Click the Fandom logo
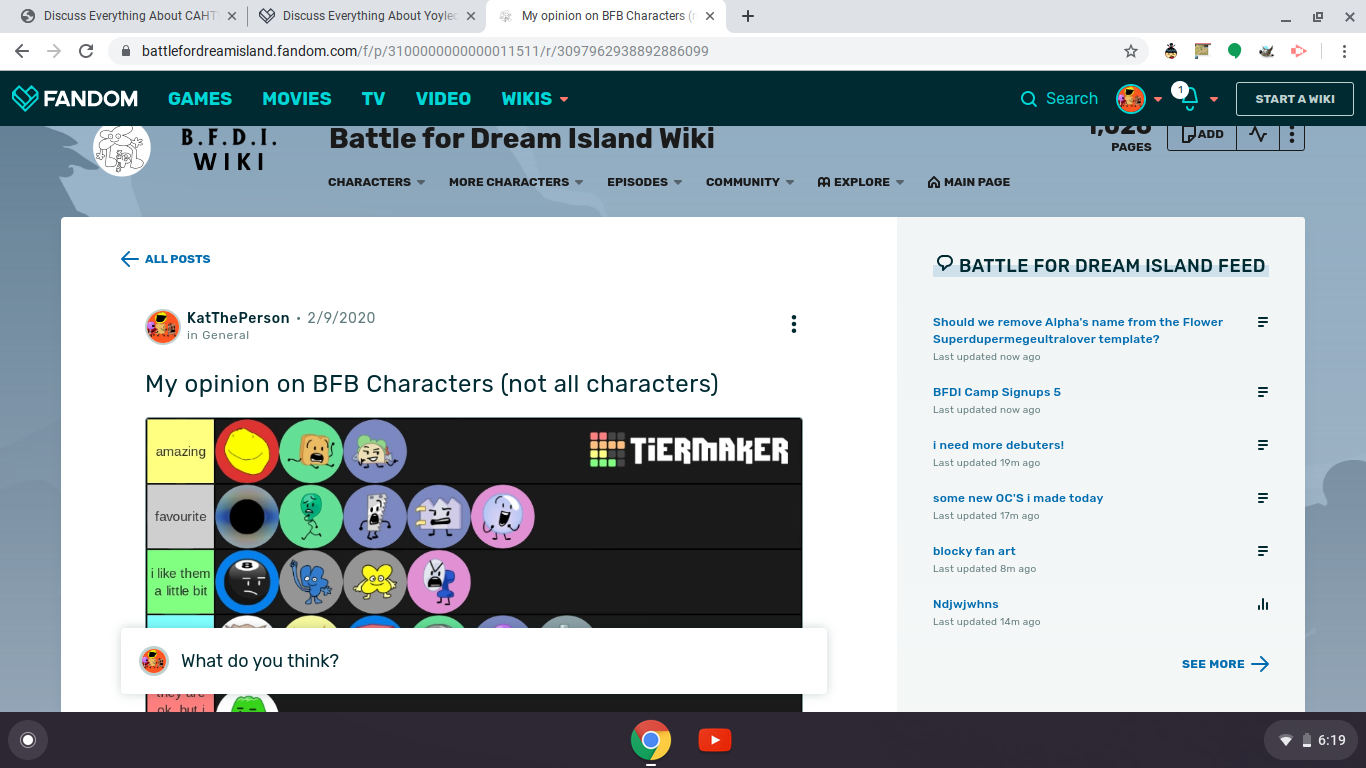Image resolution: width=1366 pixels, height=768 pixels. (x=75, y=98)
